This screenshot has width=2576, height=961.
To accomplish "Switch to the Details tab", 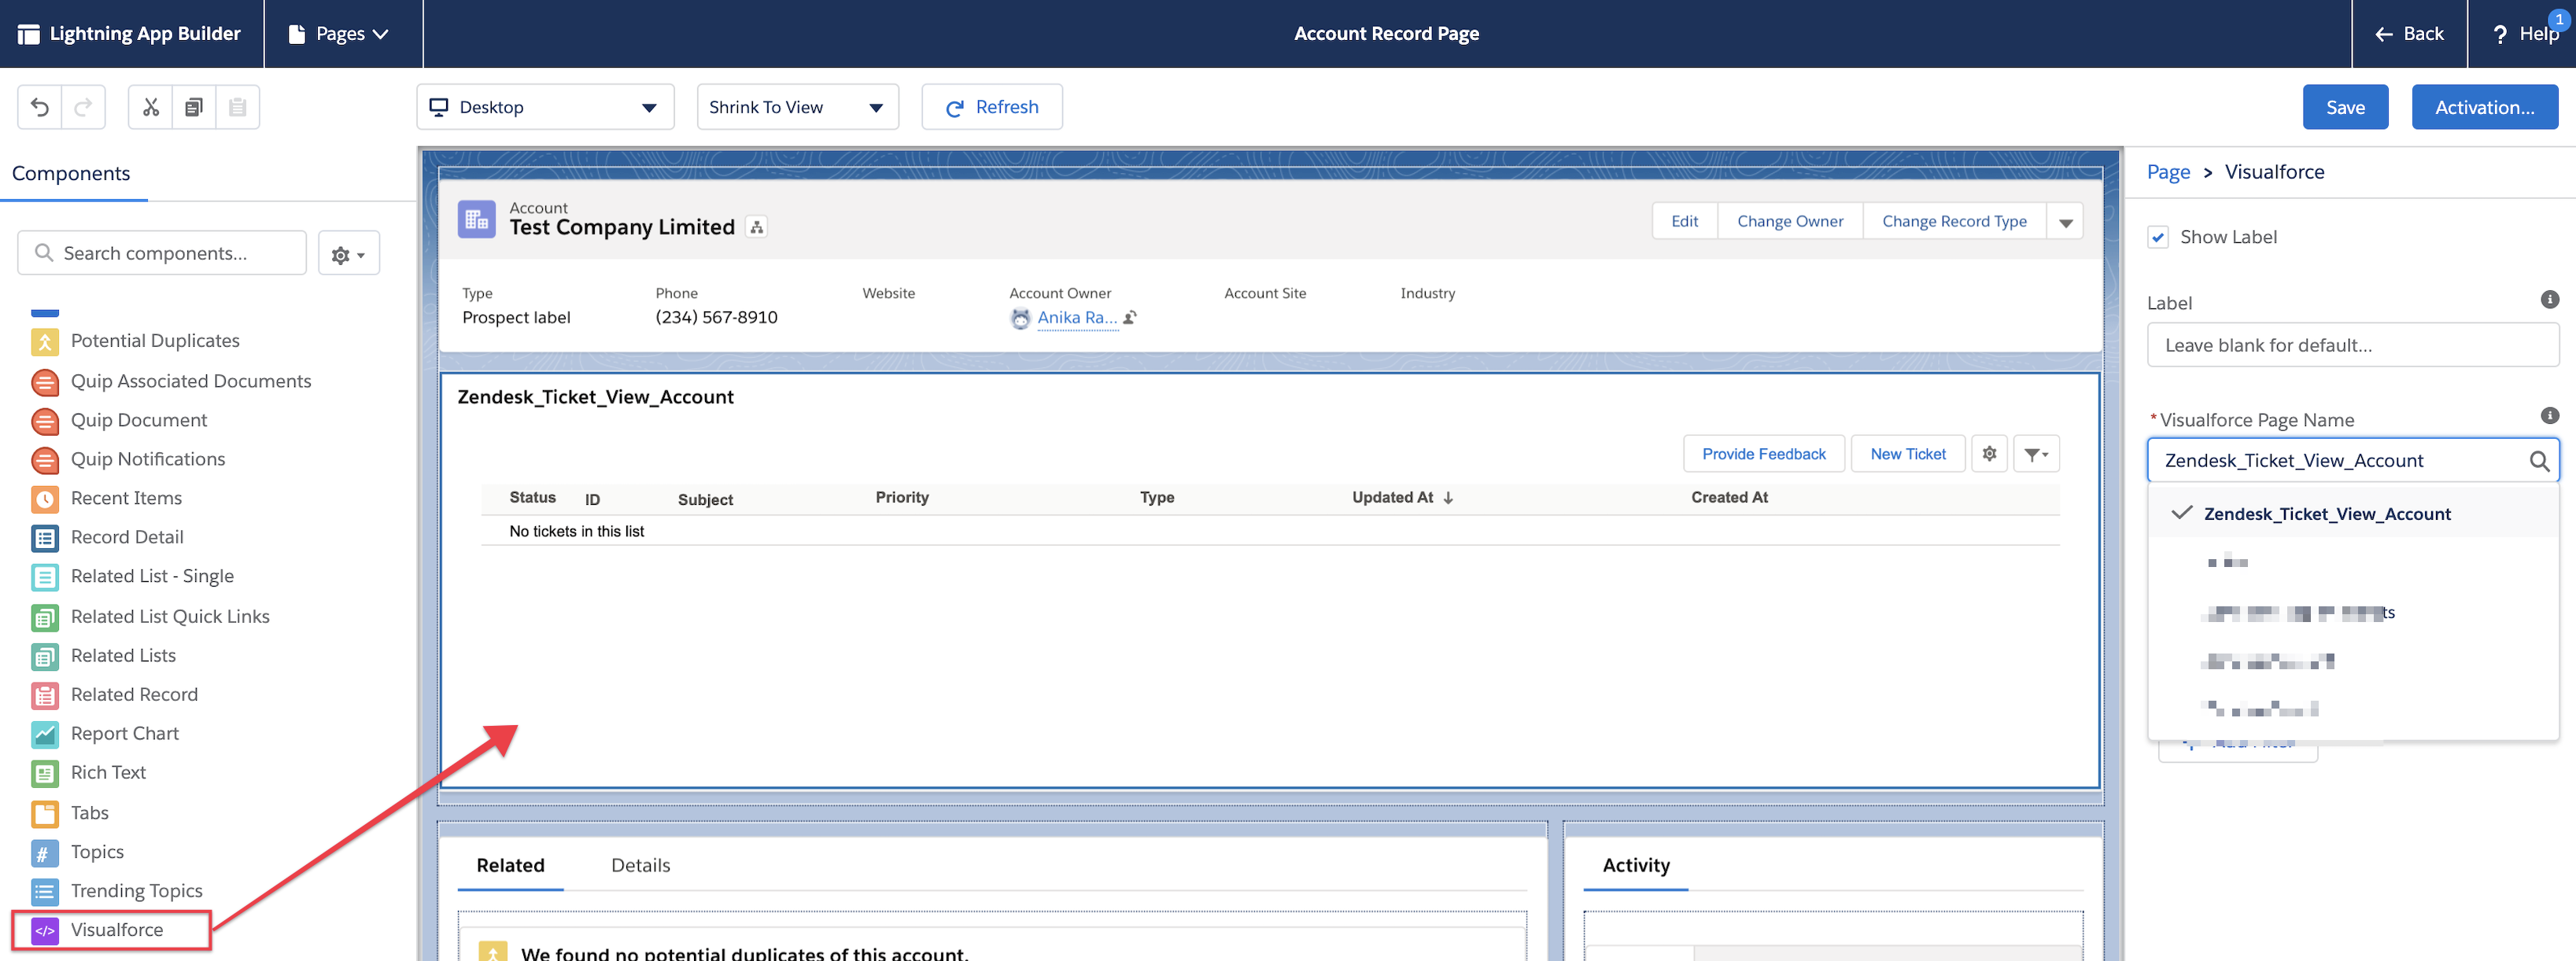I will [640, 866].
